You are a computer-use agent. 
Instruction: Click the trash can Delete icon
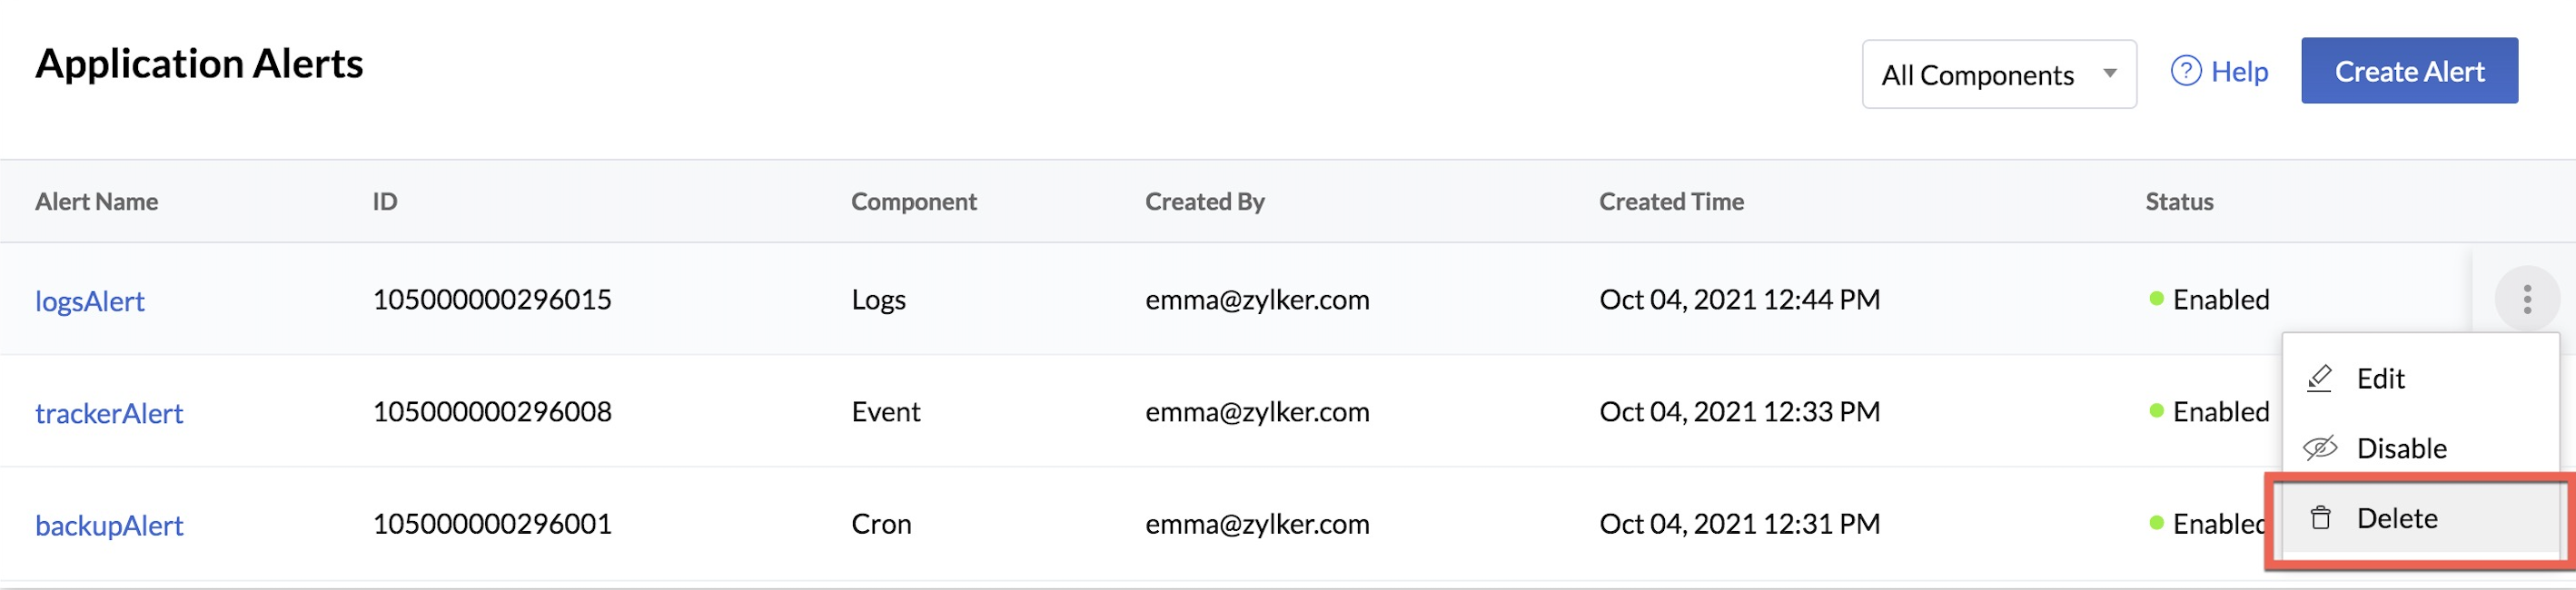click(2320, 518)
